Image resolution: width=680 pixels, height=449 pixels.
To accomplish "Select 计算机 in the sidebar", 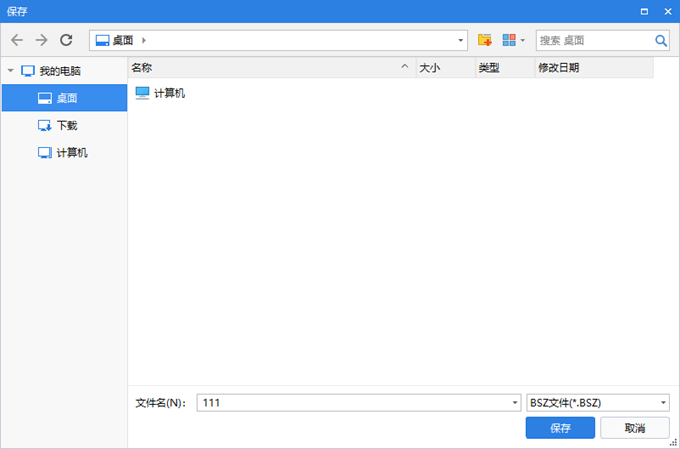I will click(71, 153).
